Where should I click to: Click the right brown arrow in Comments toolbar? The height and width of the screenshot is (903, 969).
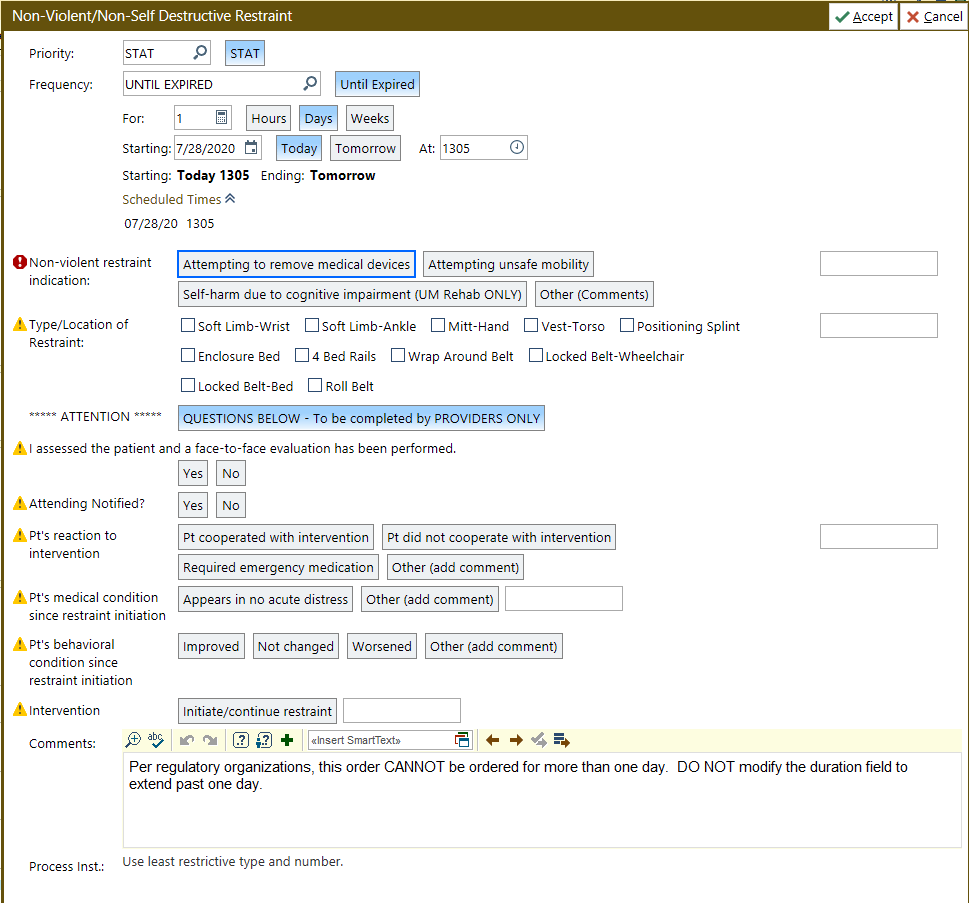516,740
